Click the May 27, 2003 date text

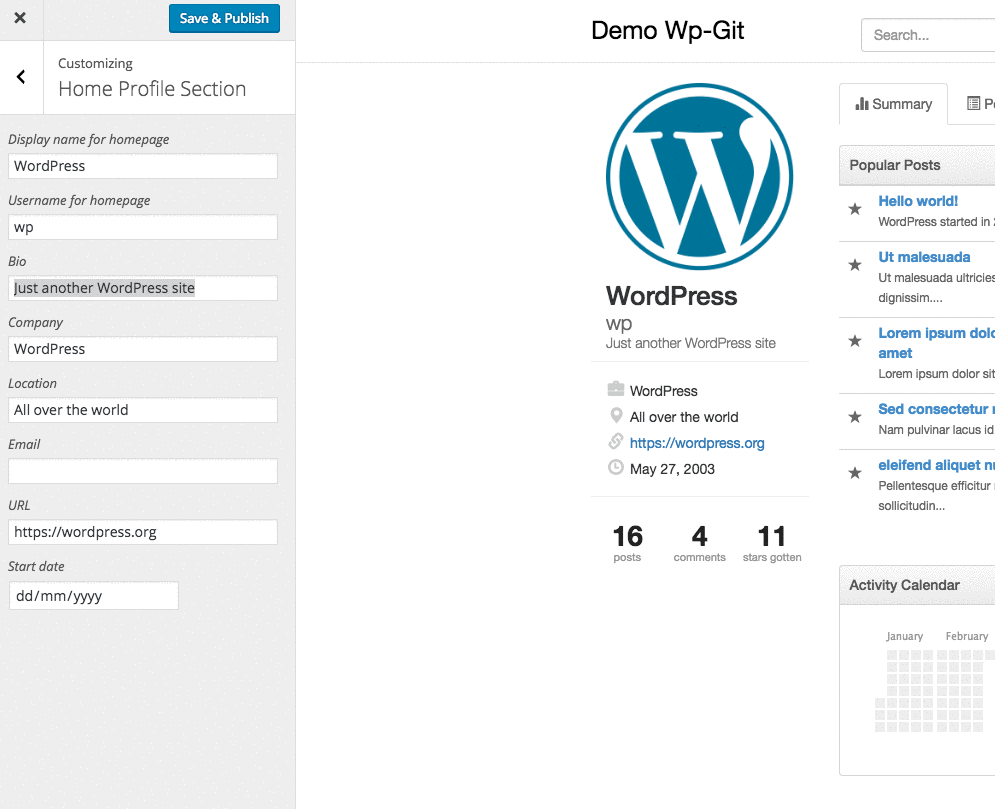pyautogui.click(x=672, y=469)
